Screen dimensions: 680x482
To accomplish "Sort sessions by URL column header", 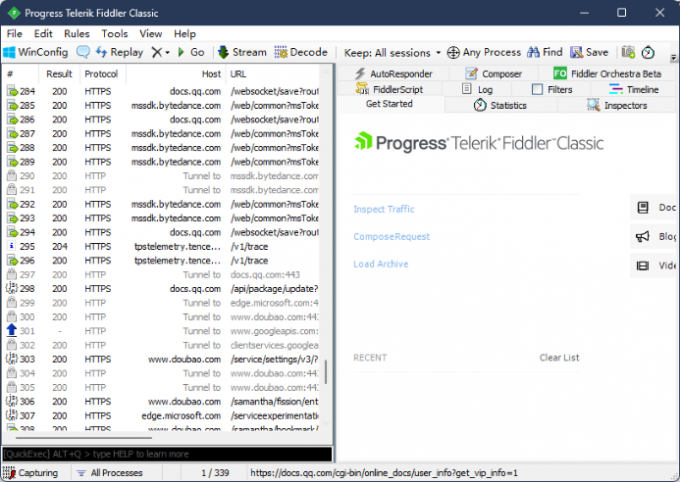I will coord(272,74).
